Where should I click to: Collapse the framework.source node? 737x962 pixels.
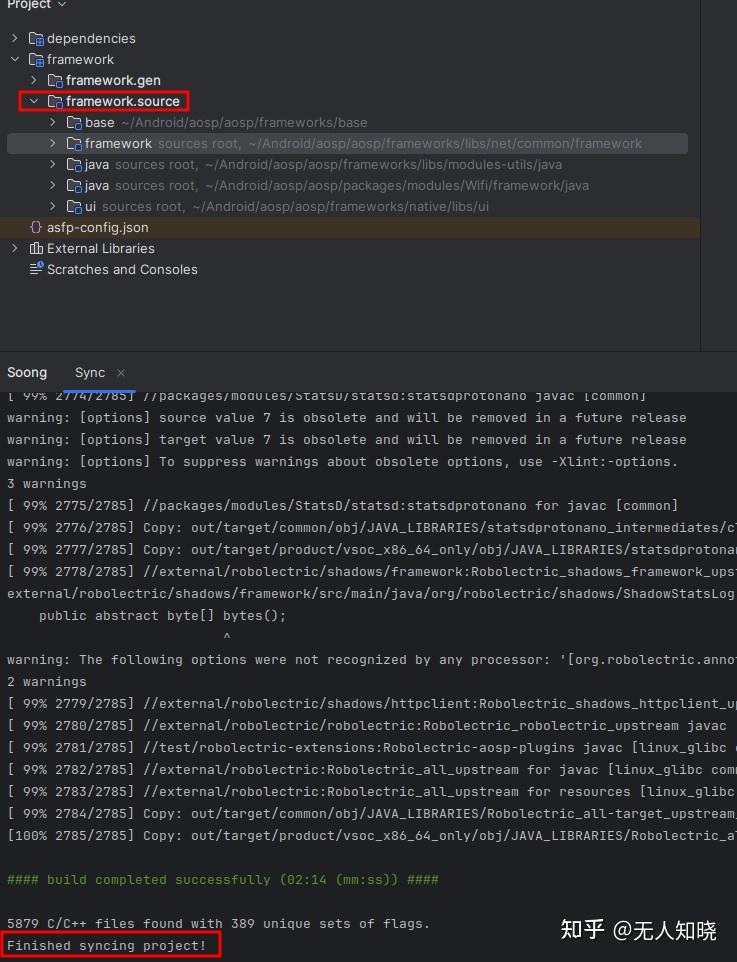35,101
